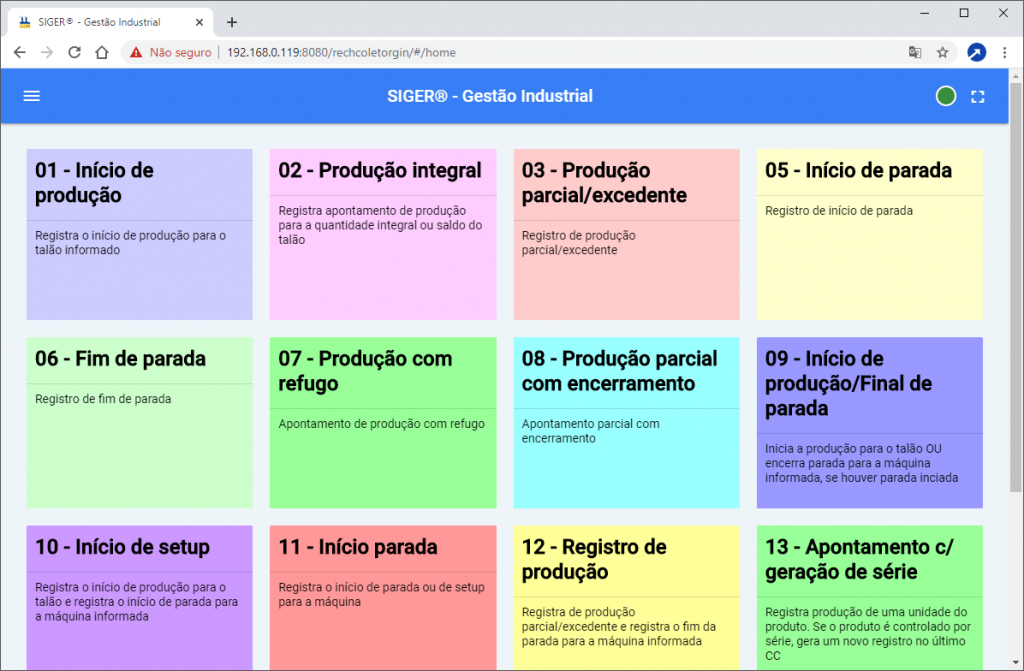Choose card 10 - Início de setup
Image resolution: width=1024 pixels, height=671 pixels.
coord(139,598)
